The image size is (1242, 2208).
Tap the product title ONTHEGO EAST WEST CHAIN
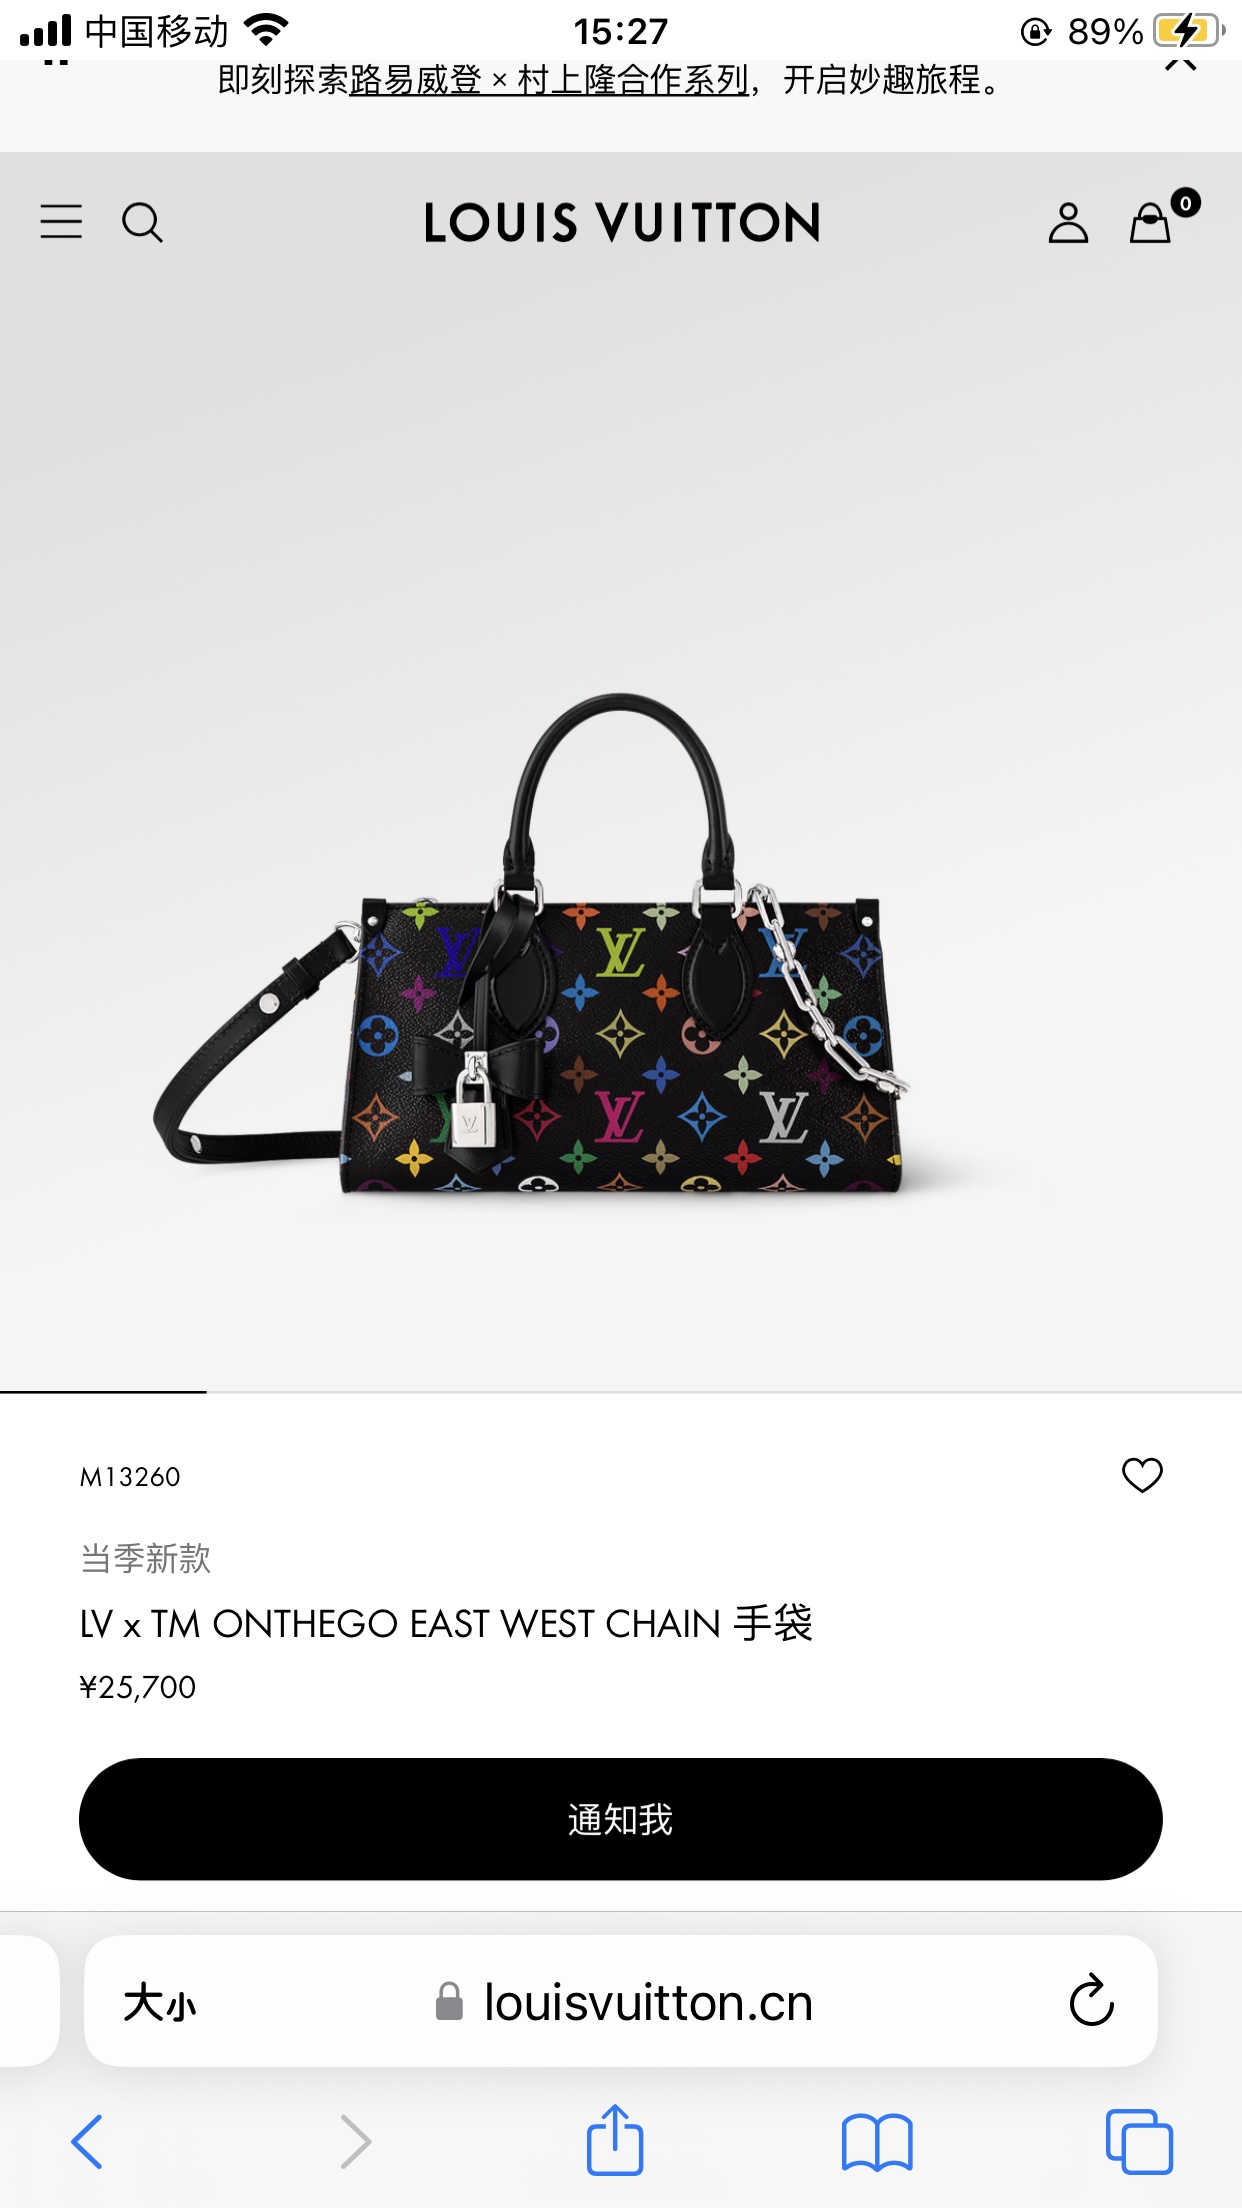click(446, 1623)
